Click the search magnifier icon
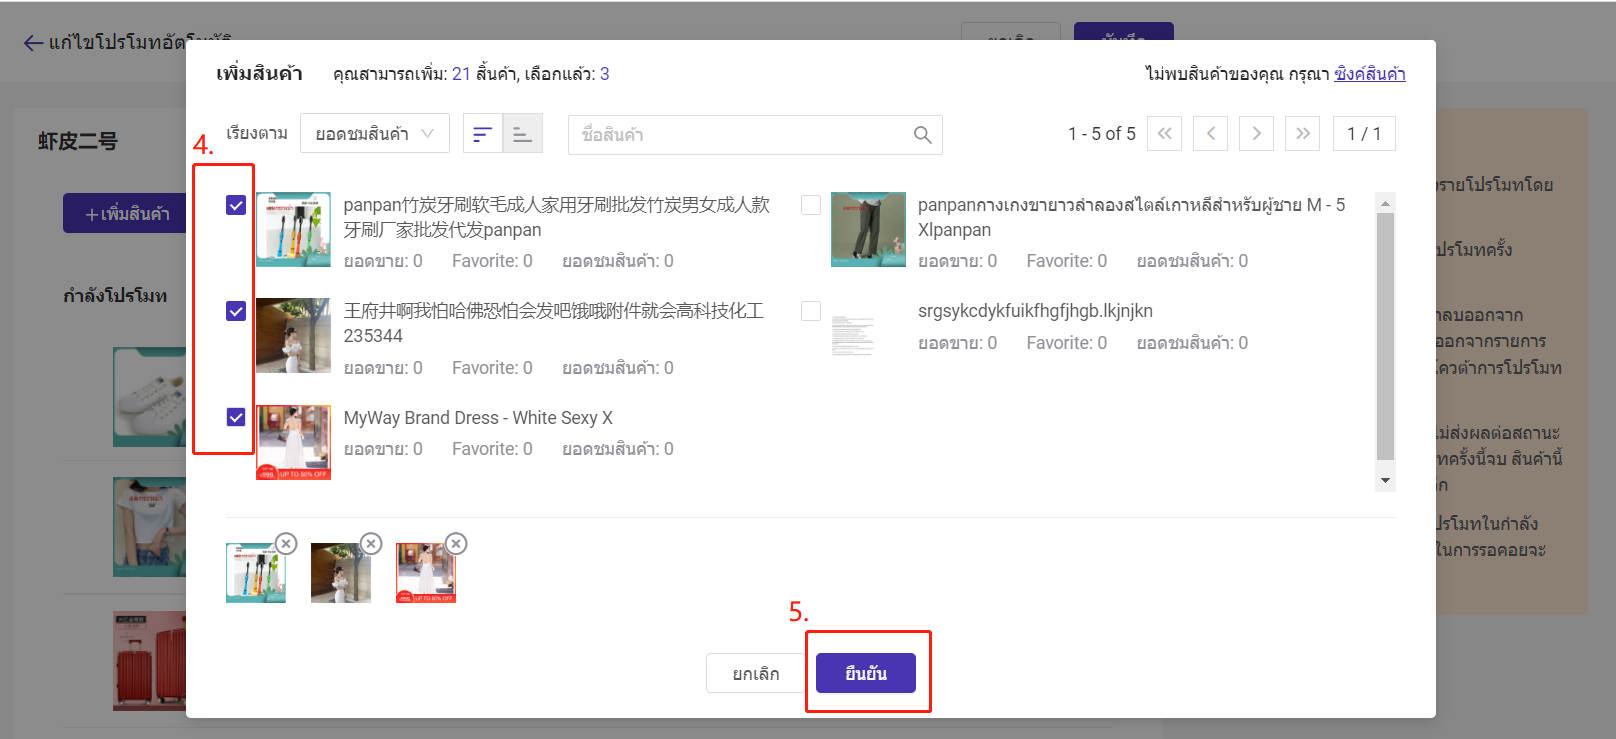The image size is (1616, 739). tap(922, 135)
